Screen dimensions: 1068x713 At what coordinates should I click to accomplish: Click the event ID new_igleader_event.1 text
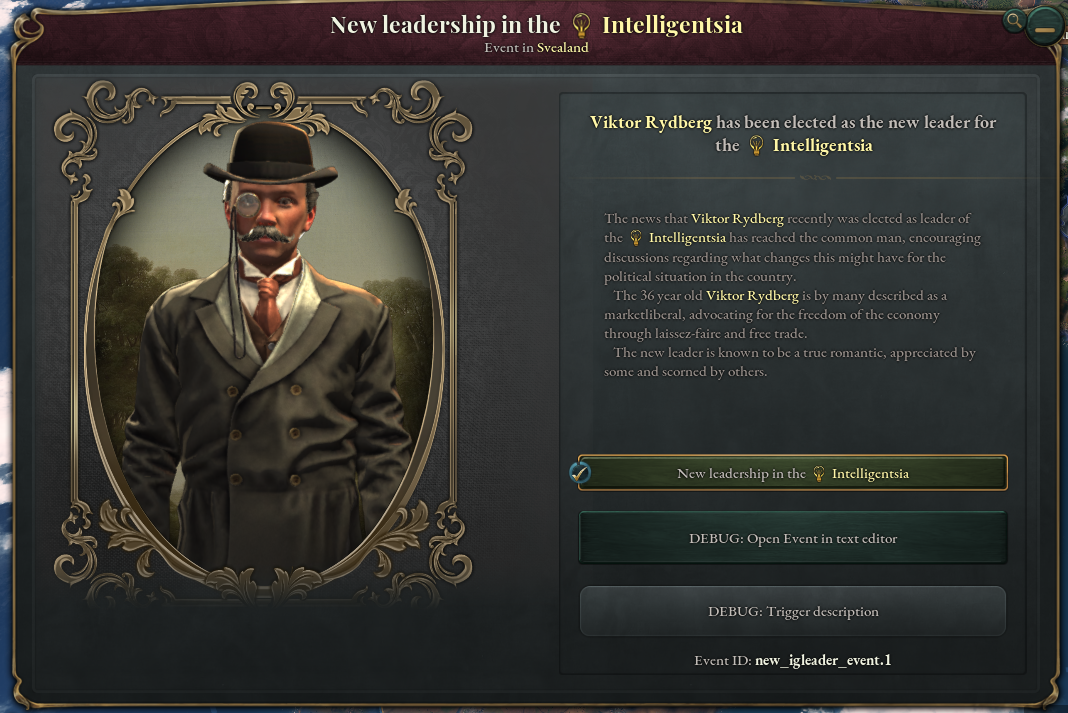point(823,660)
